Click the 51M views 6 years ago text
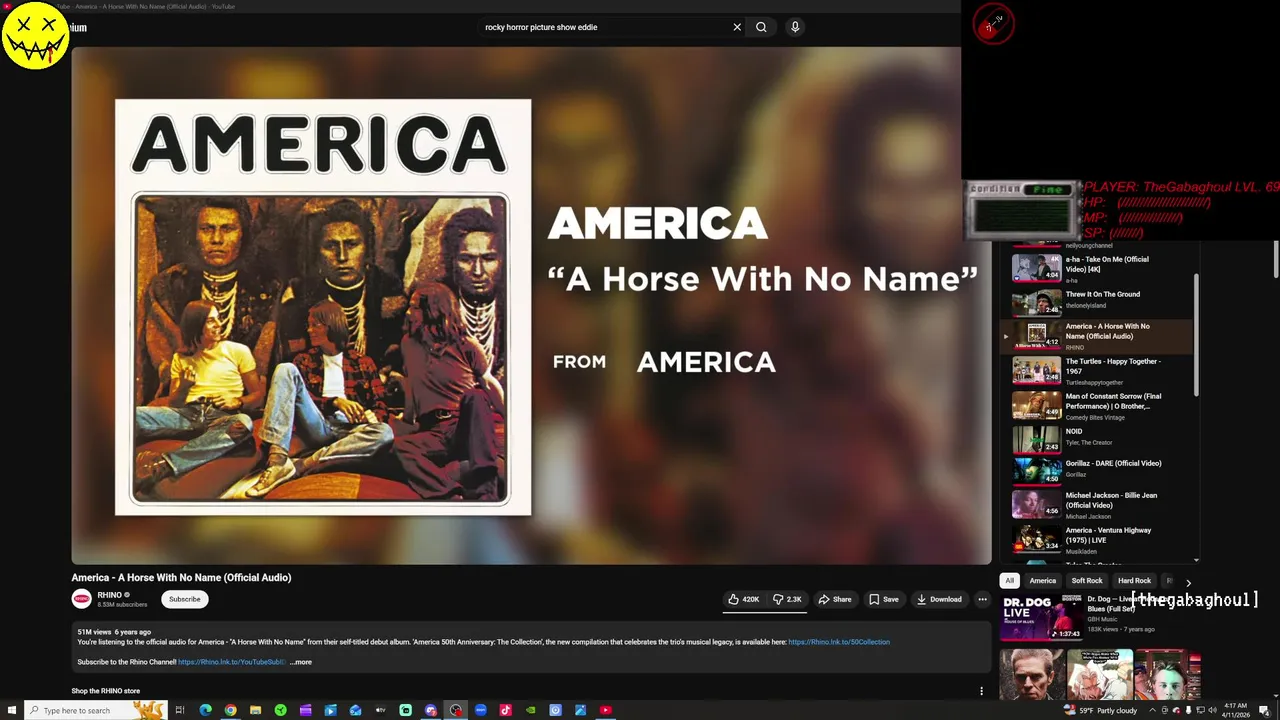Viewport: 1280px width, 720px height. [114, 632]
